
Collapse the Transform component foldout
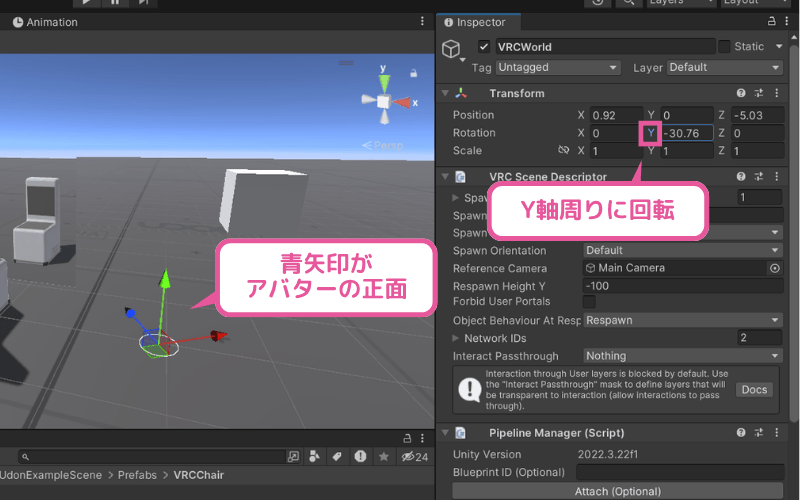click(x=445, y=93)
